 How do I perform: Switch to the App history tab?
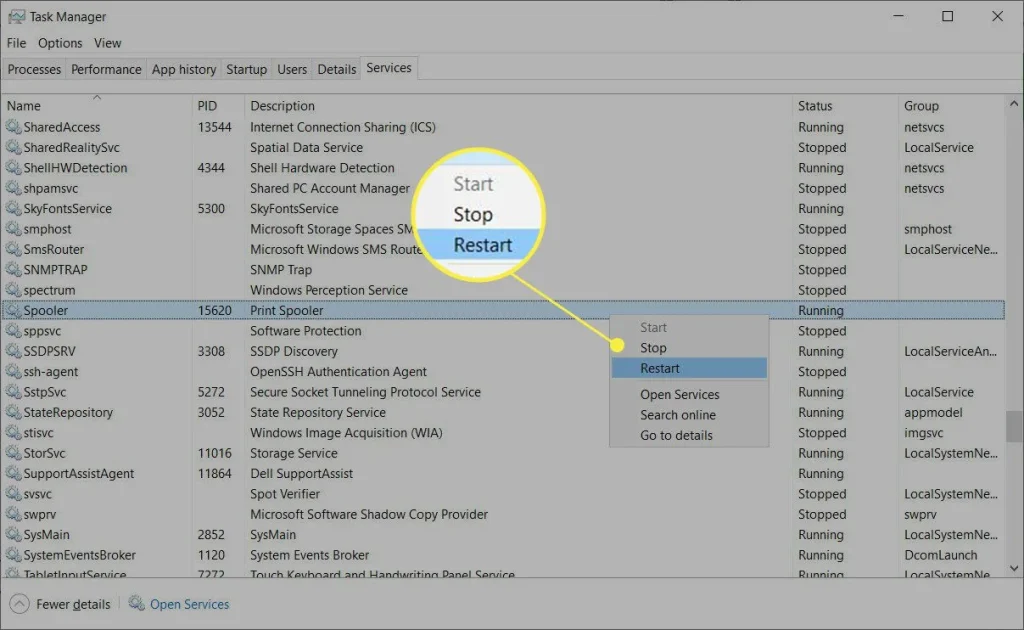(x=184, y=69)
